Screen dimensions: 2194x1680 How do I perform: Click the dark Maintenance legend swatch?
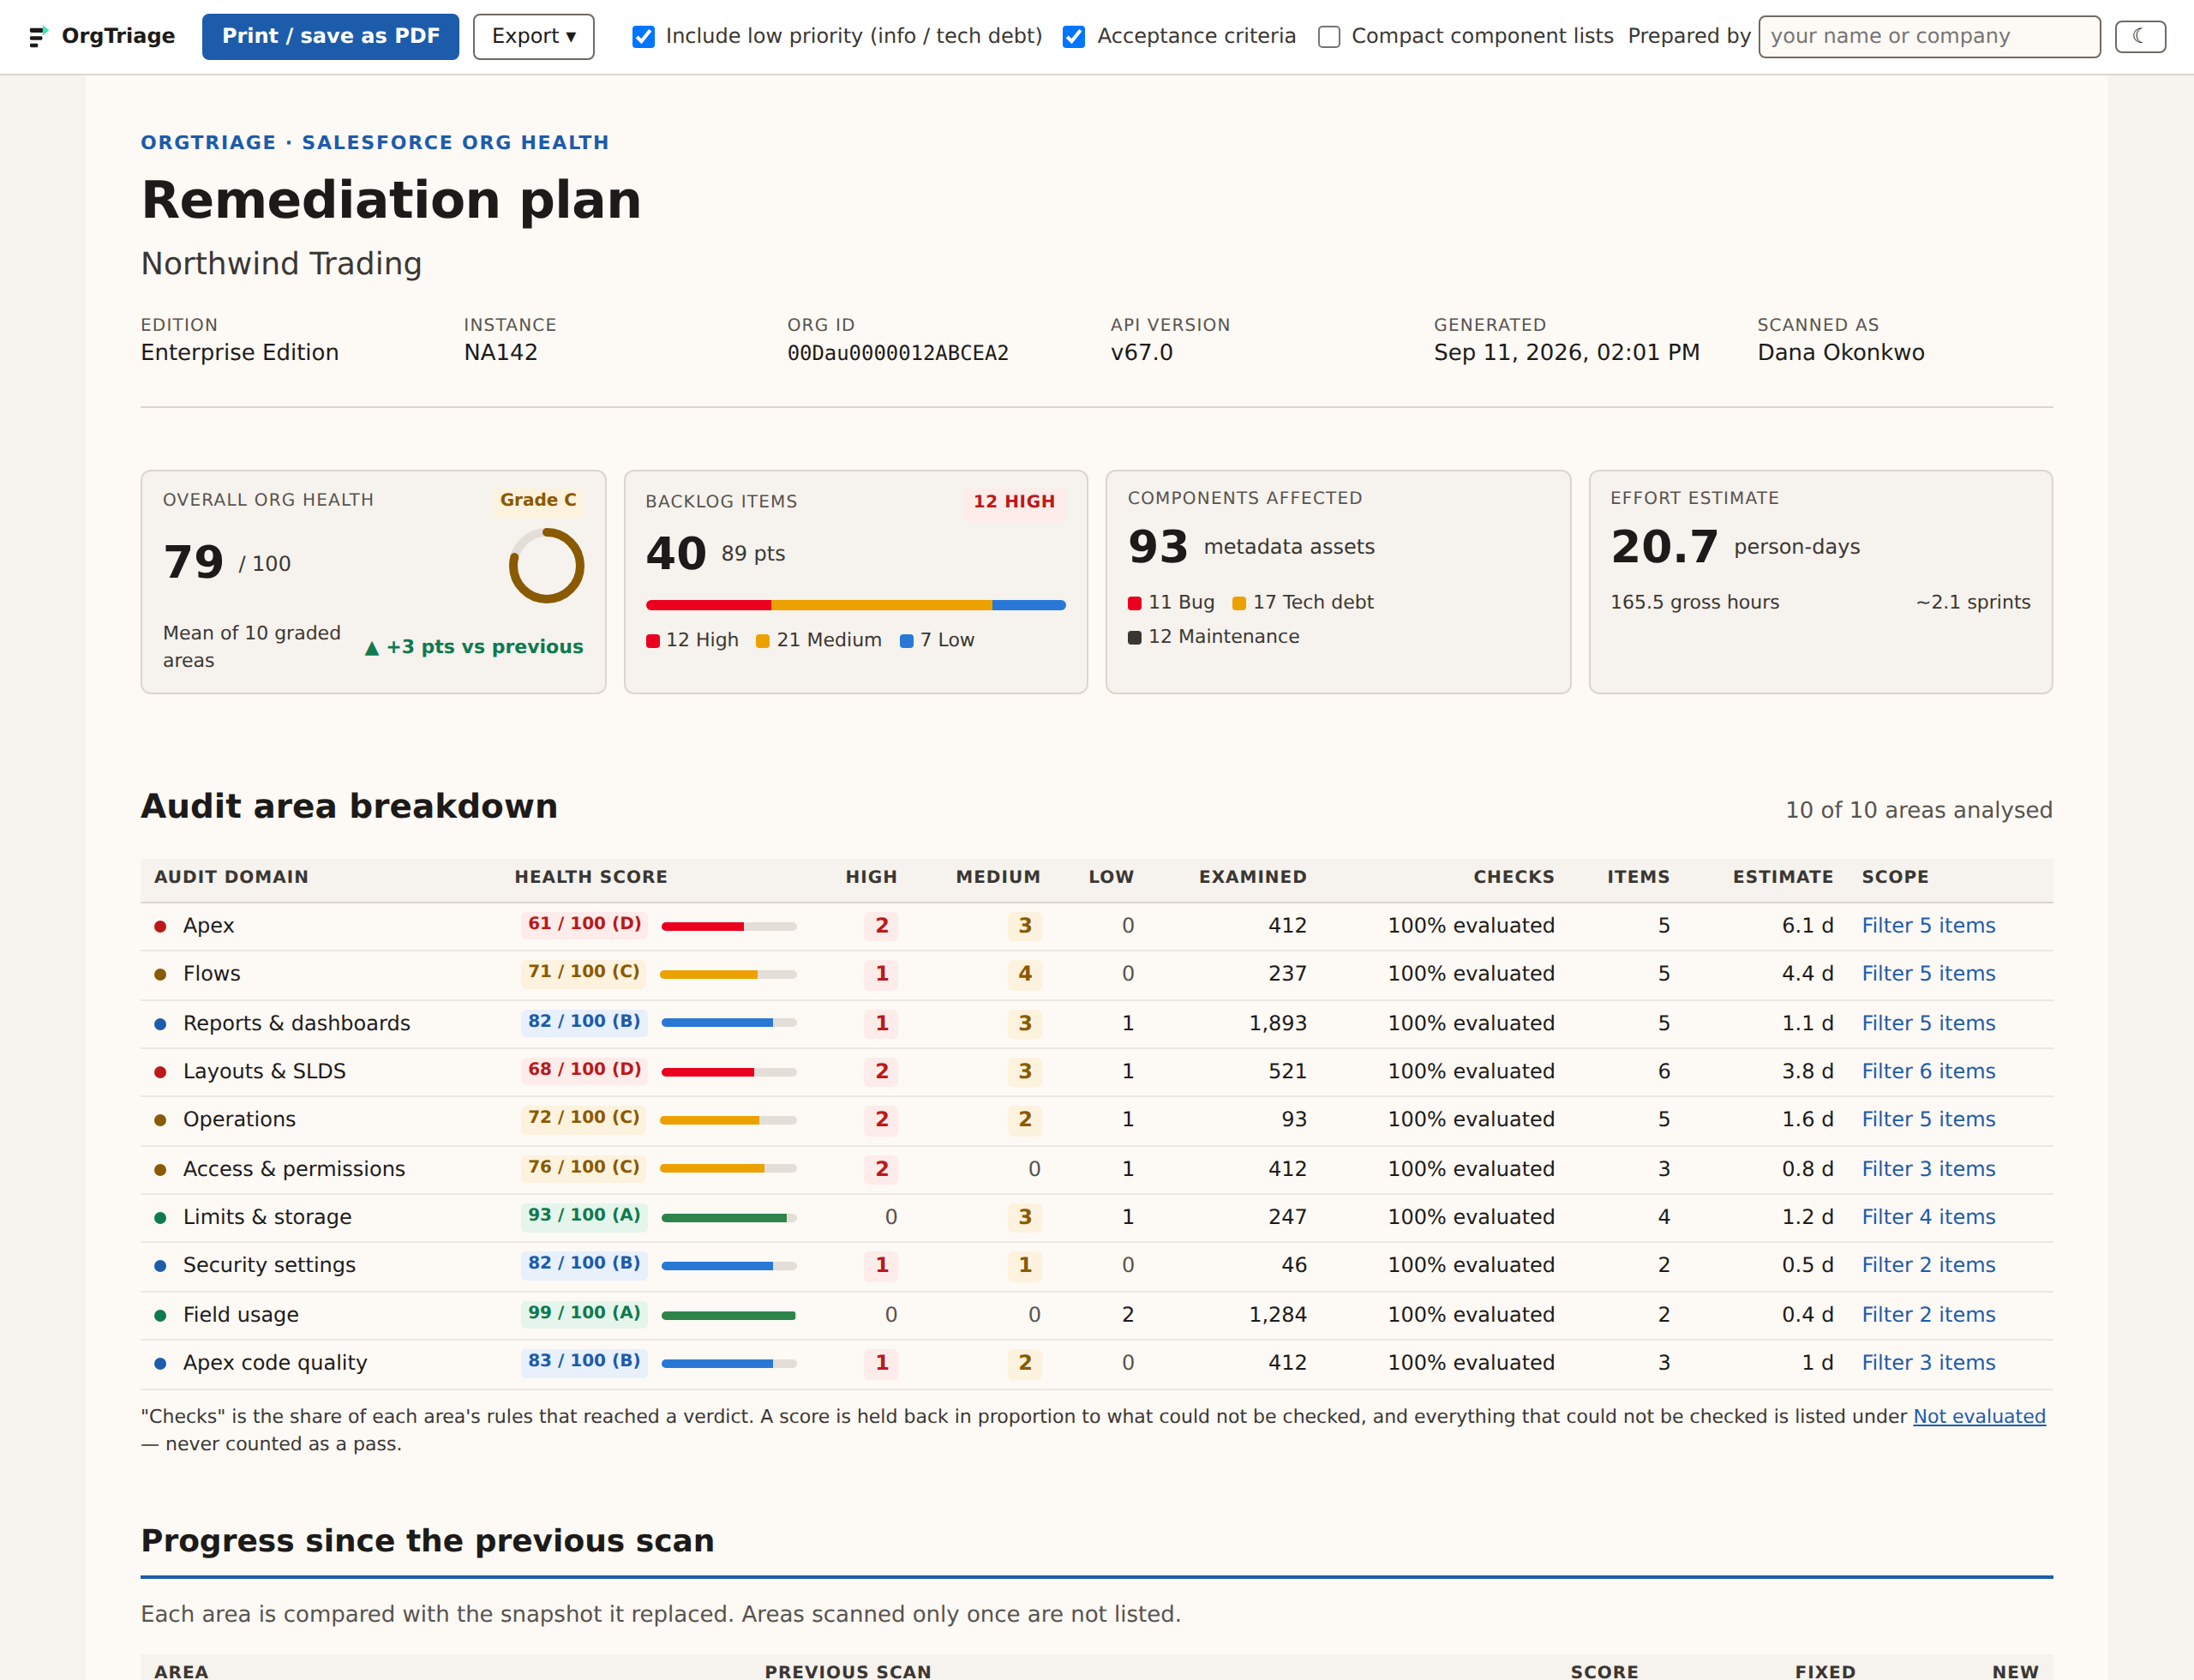1134,638
